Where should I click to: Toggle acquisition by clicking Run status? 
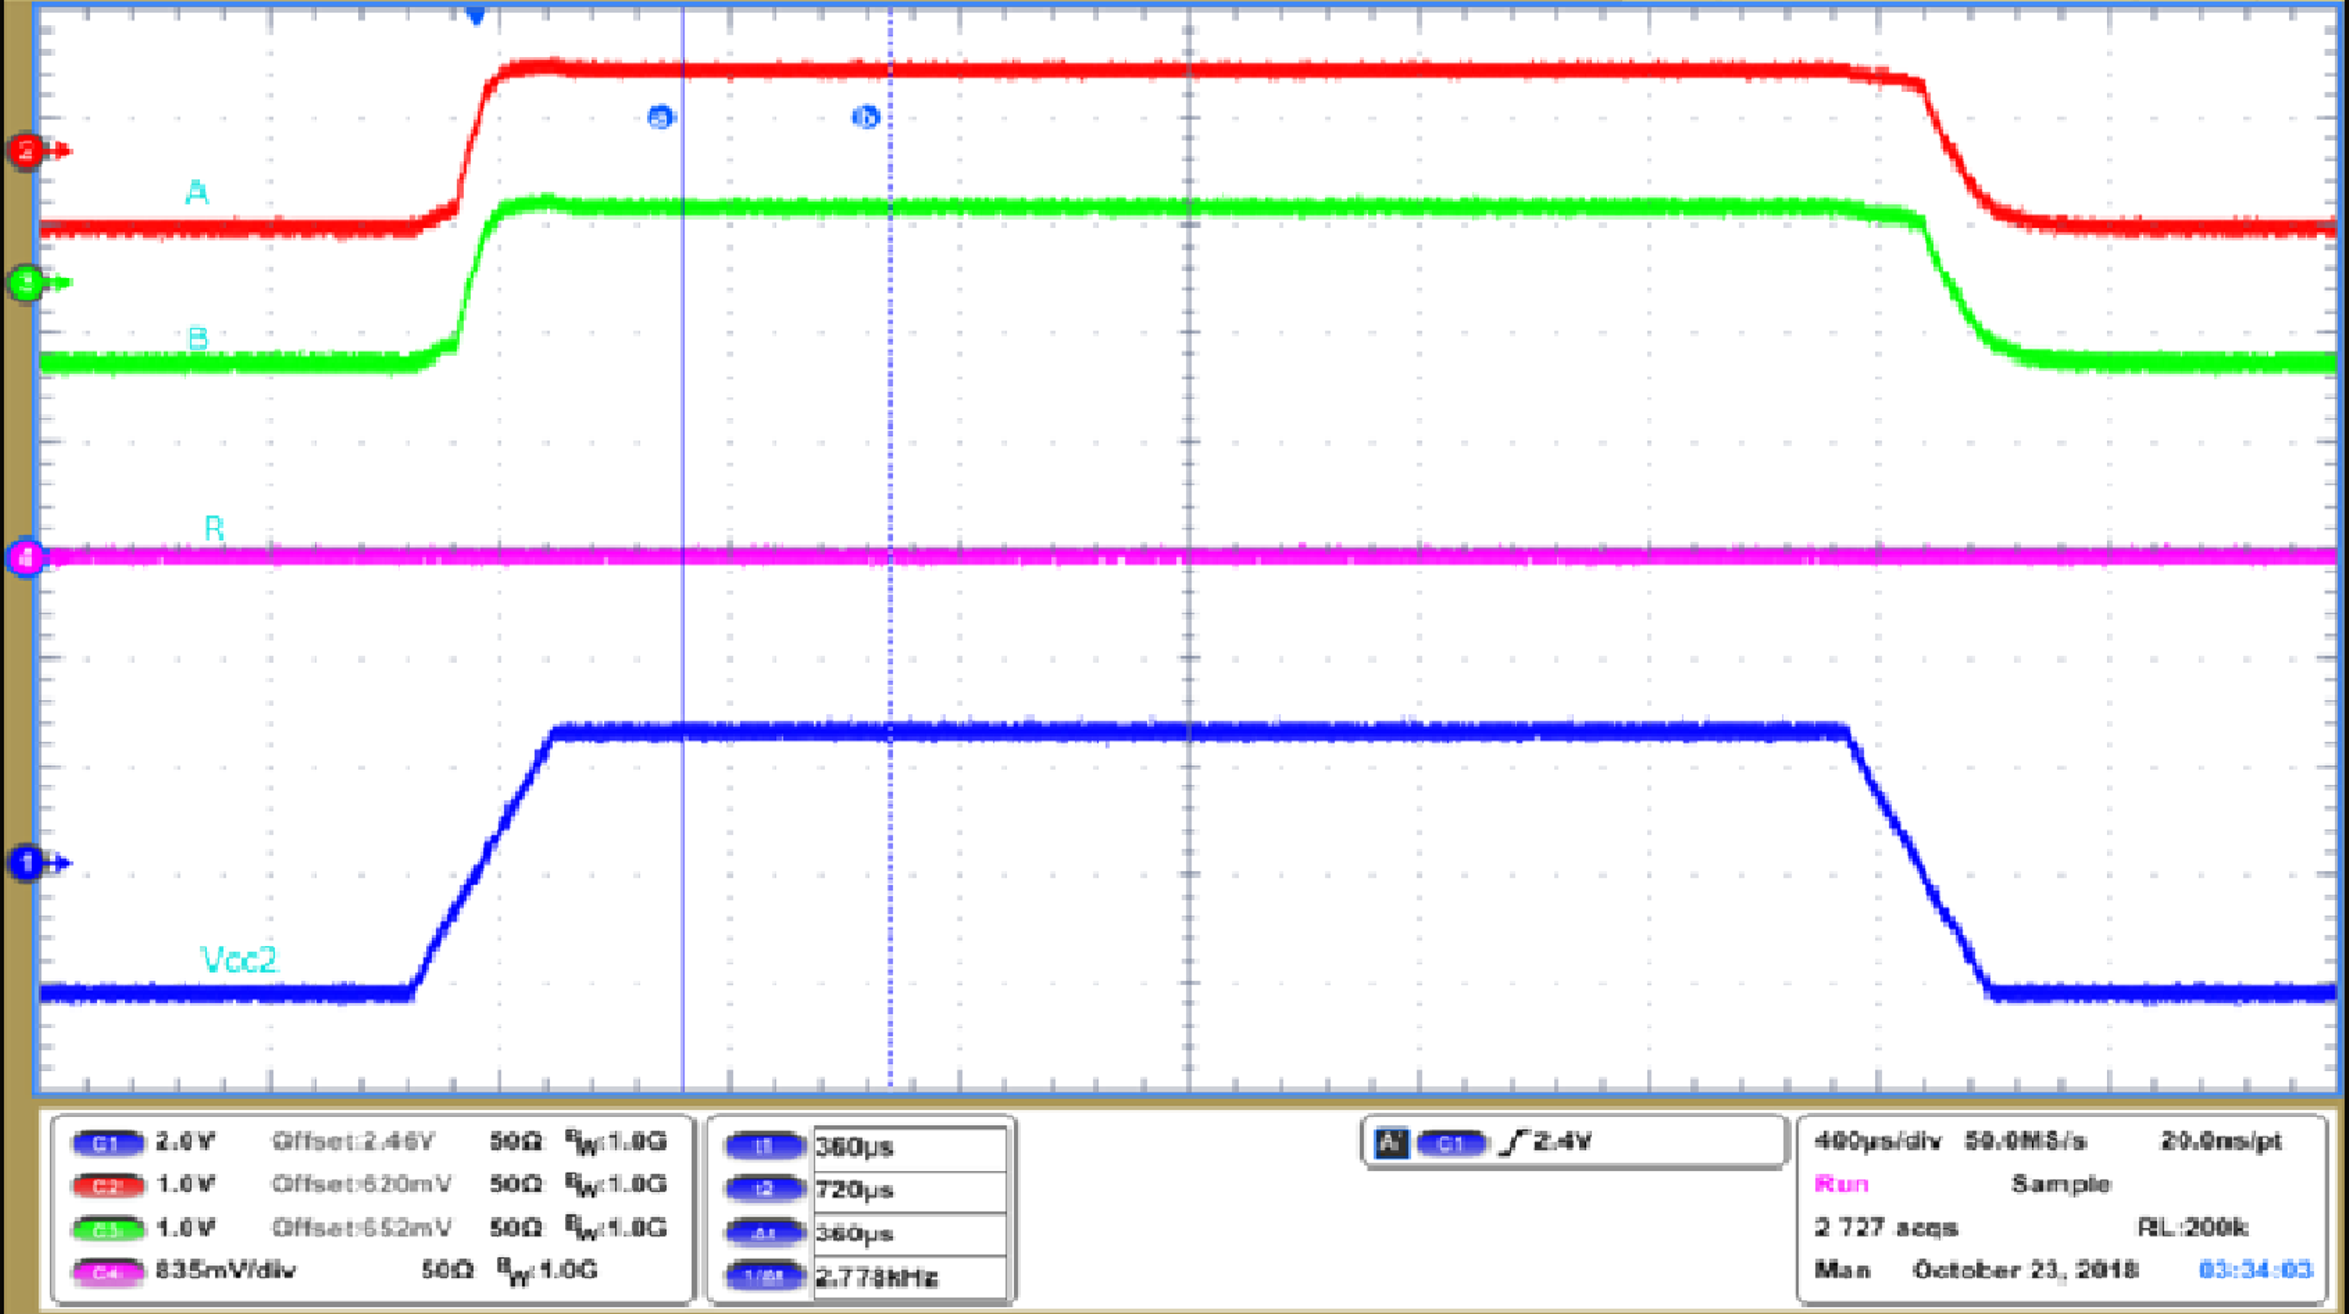point(1841,1185)
